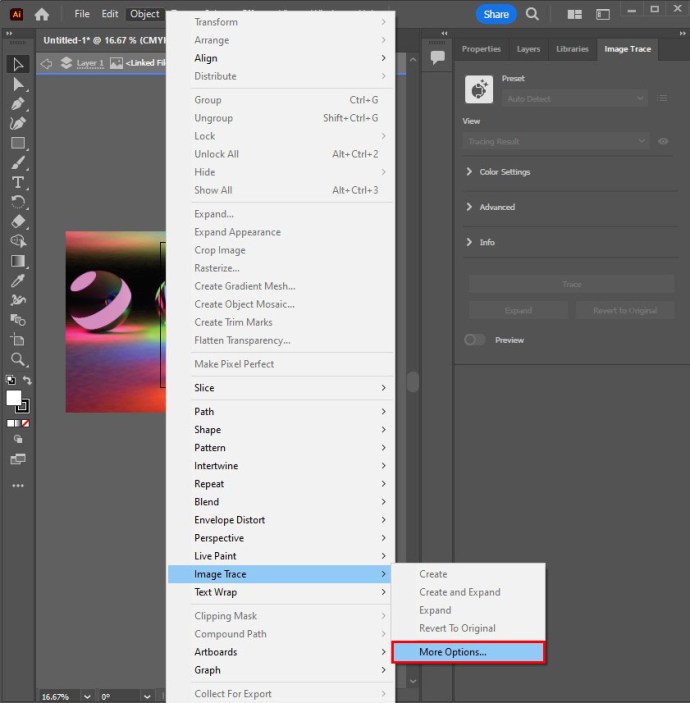Click More Options in Image Trace submenu
This screenshot has width=690, height=703.
pyautogui.click(x=468, y=652)
